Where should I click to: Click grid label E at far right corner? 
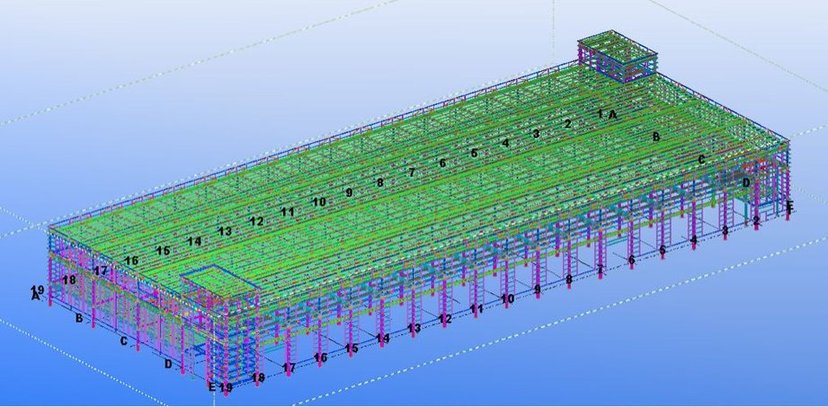pyautogui.click(x=790, y=207)
